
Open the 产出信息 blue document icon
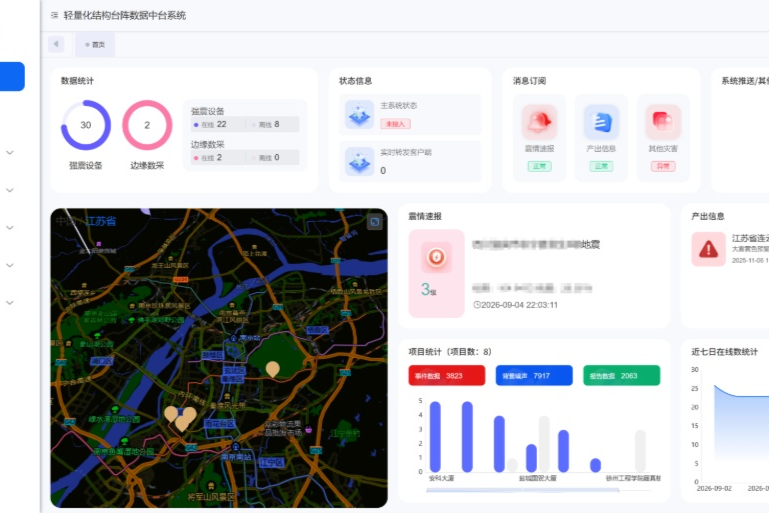pos(601,122)
